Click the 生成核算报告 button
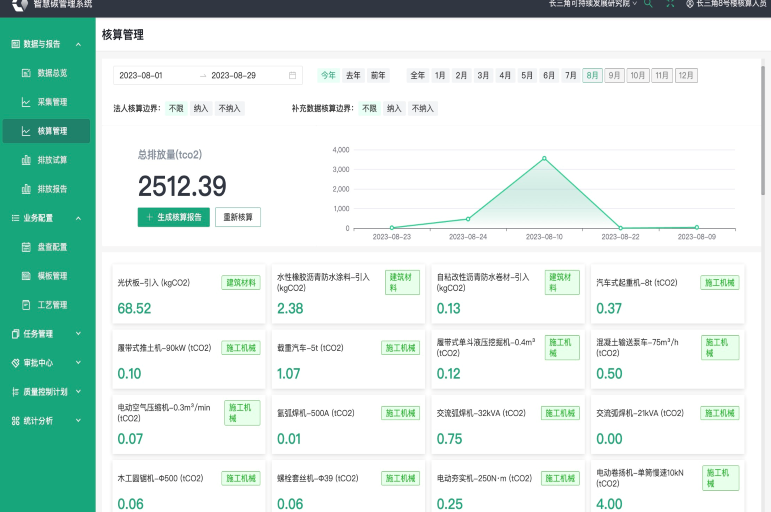 [173, 217]
